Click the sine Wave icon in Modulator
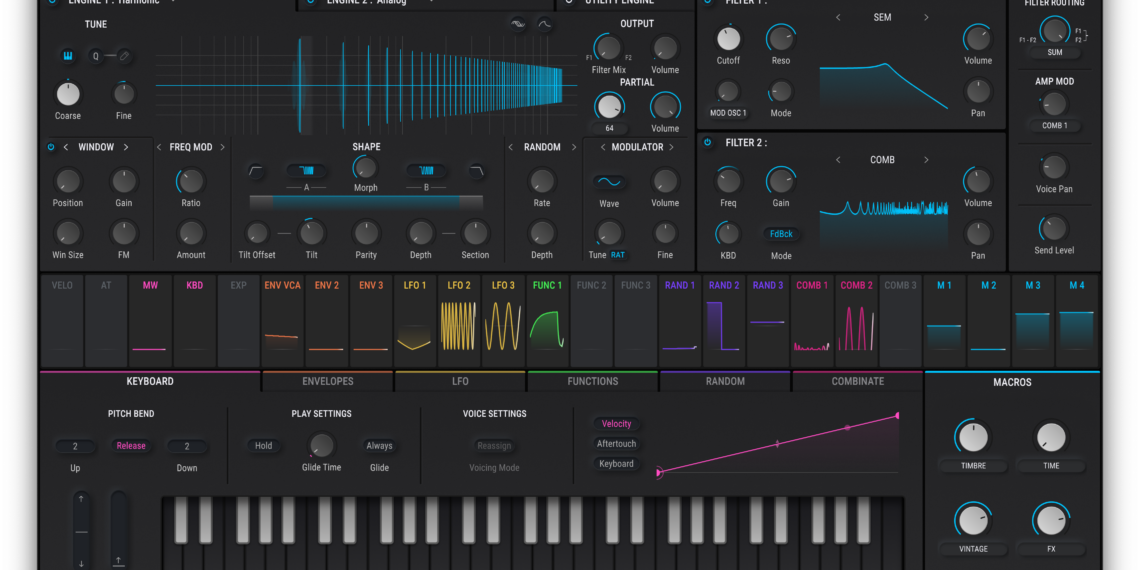Viewport: 1140px width, 570px height. tap(608, 182)
